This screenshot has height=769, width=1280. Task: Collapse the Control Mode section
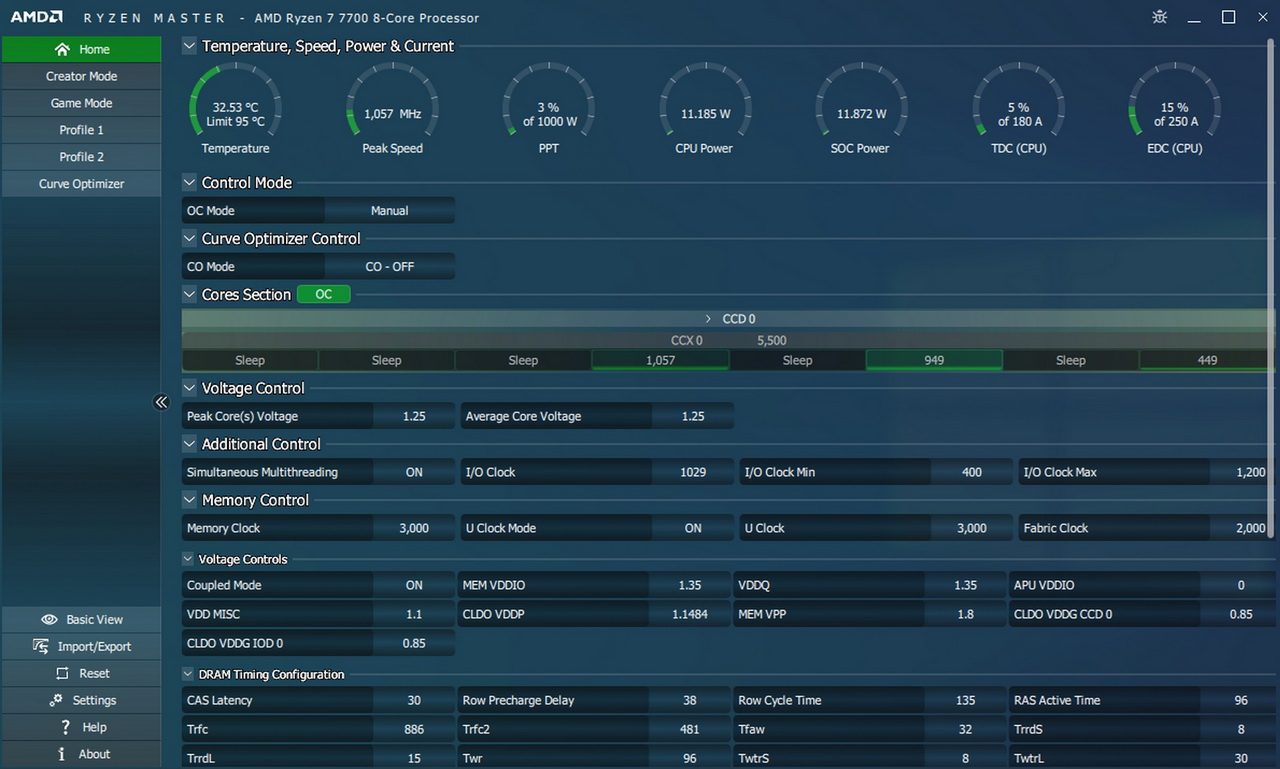(x=189, y=183)
